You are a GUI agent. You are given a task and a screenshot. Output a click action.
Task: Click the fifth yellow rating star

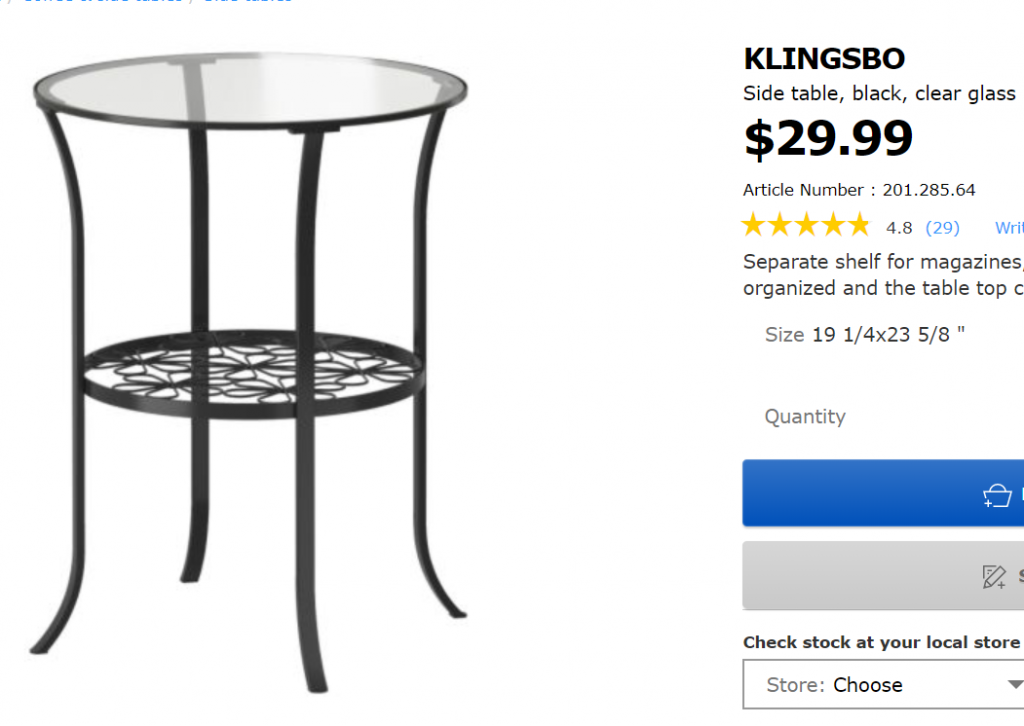pos(859,225)
